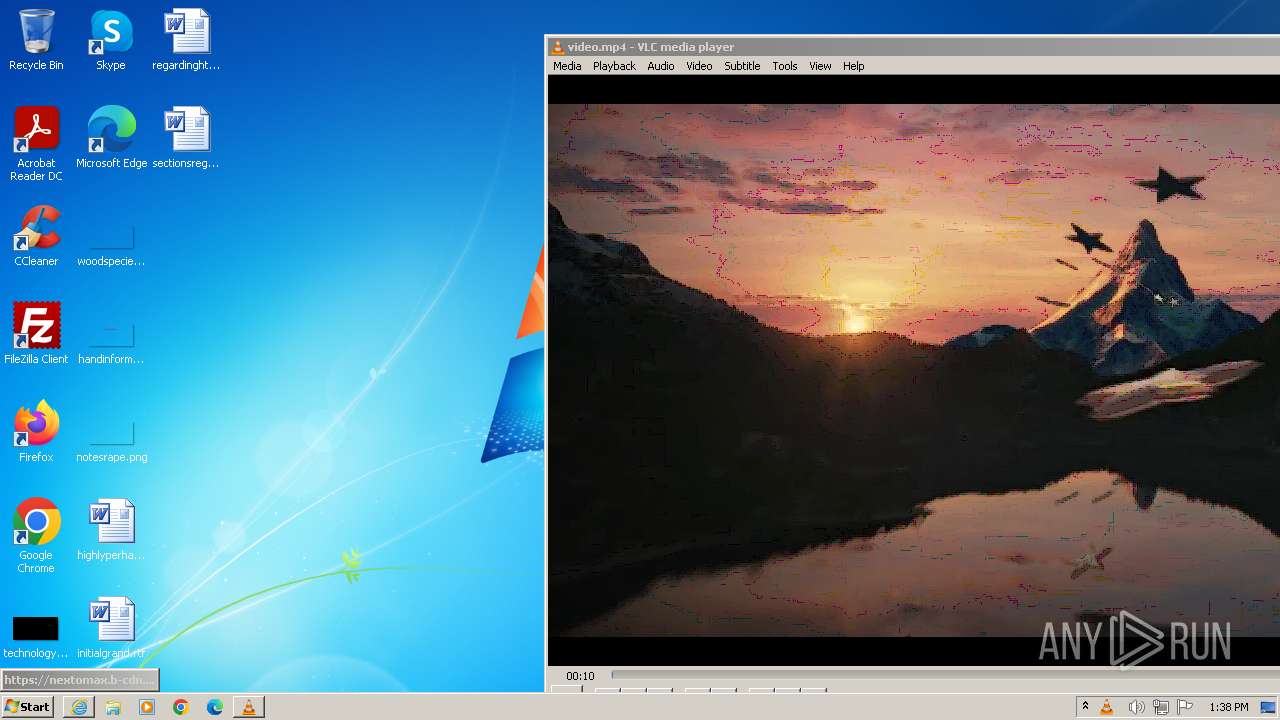This screenshot has width=1280, height=720.
Task: Open the Recycle Bin desktop icon
Action: click(36, 40)
